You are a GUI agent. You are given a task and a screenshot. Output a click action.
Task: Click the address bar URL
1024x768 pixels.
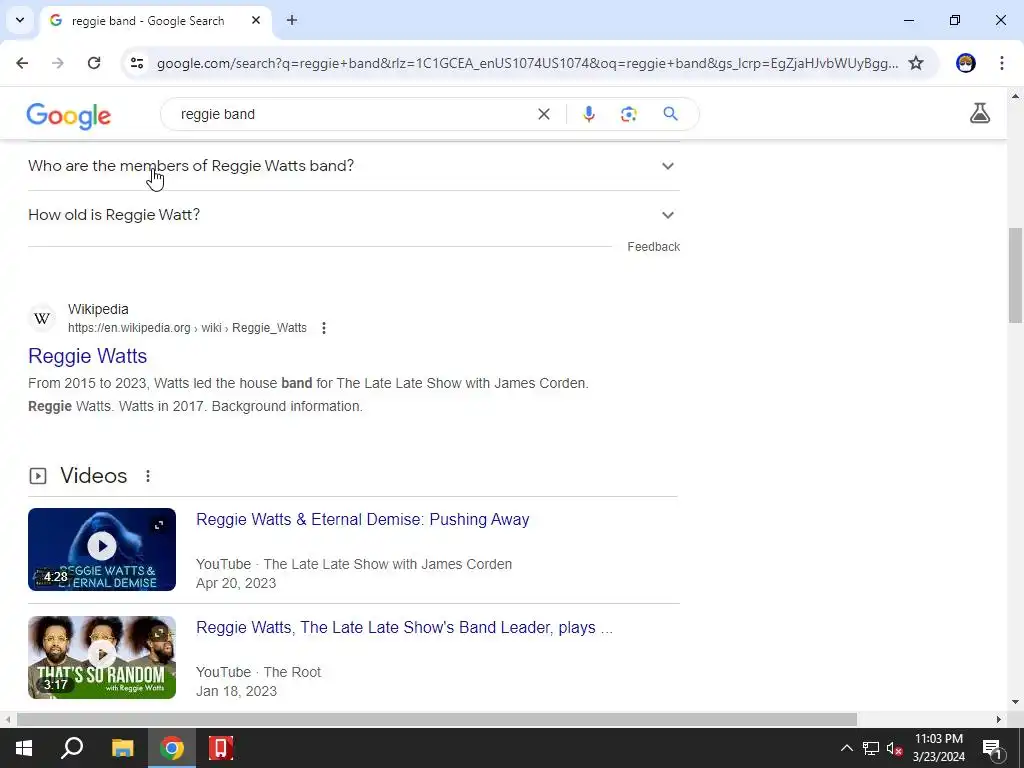[527, 63]
